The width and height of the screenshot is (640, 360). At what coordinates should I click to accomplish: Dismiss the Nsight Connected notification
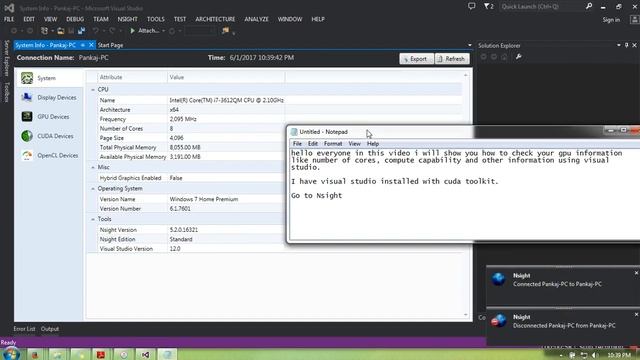[x=636, y=273]
